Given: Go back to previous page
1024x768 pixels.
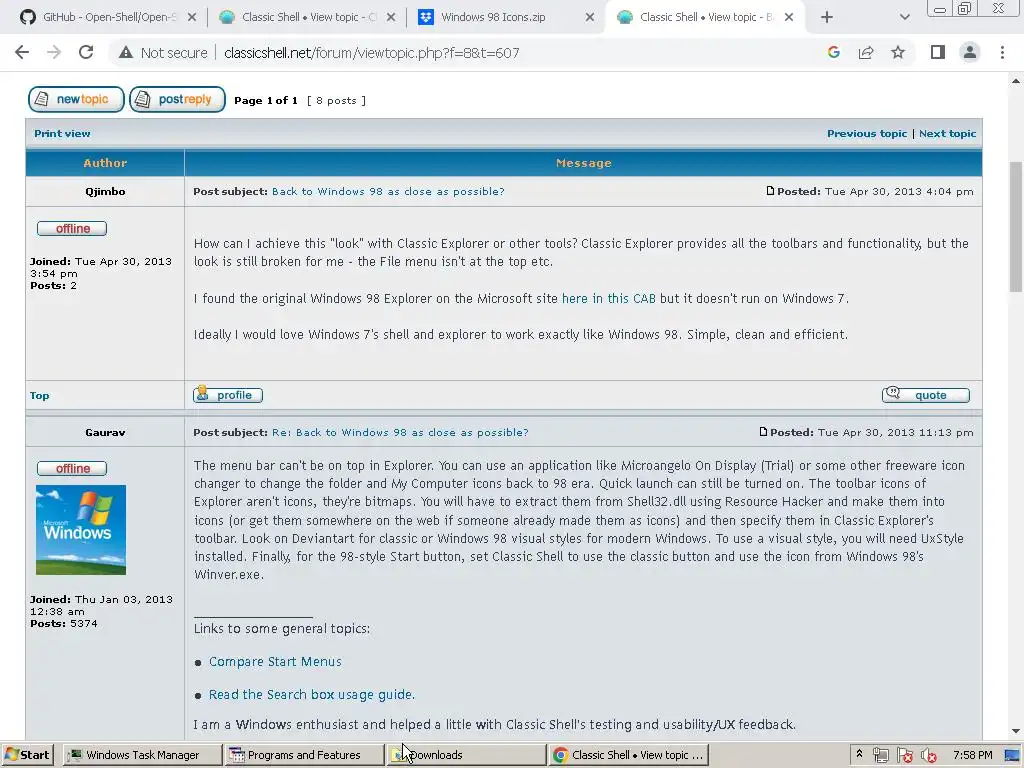Looking at the screenshot, I should 22,52.
